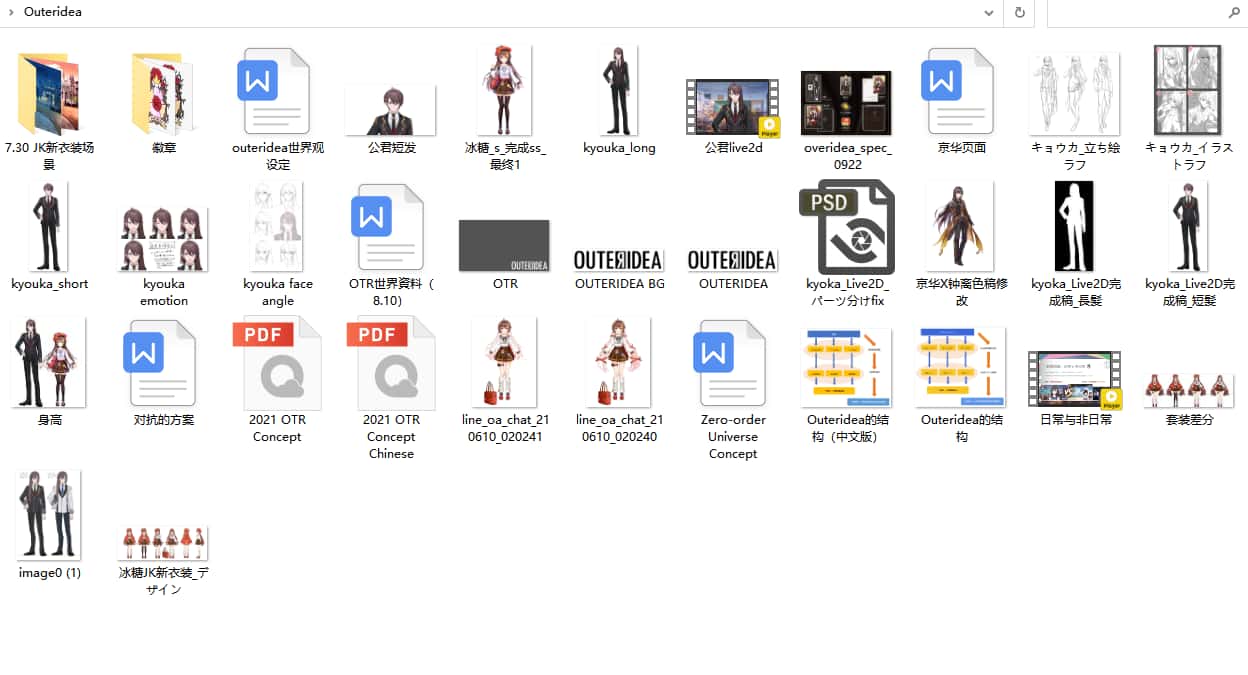Click the refresh button in address bar
The image size is (1248, 675).
[1020, 13]
